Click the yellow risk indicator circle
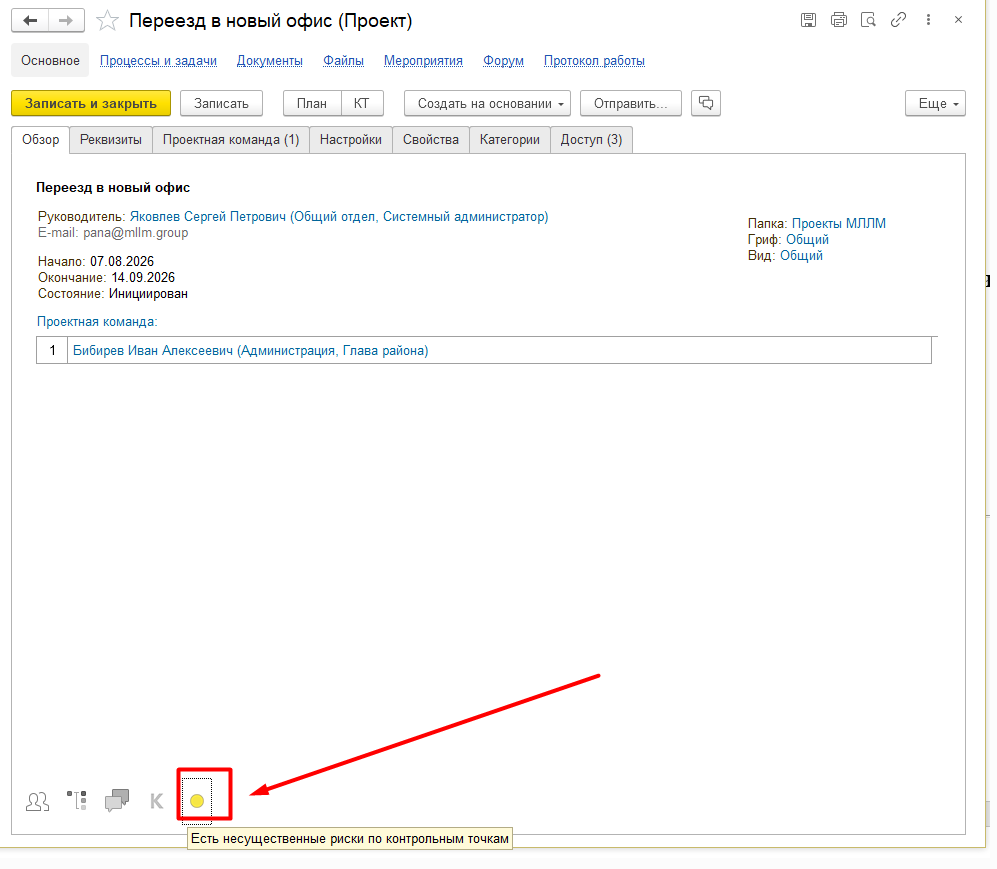This screenshot has width=997, height=869. (x=197, y=801)
